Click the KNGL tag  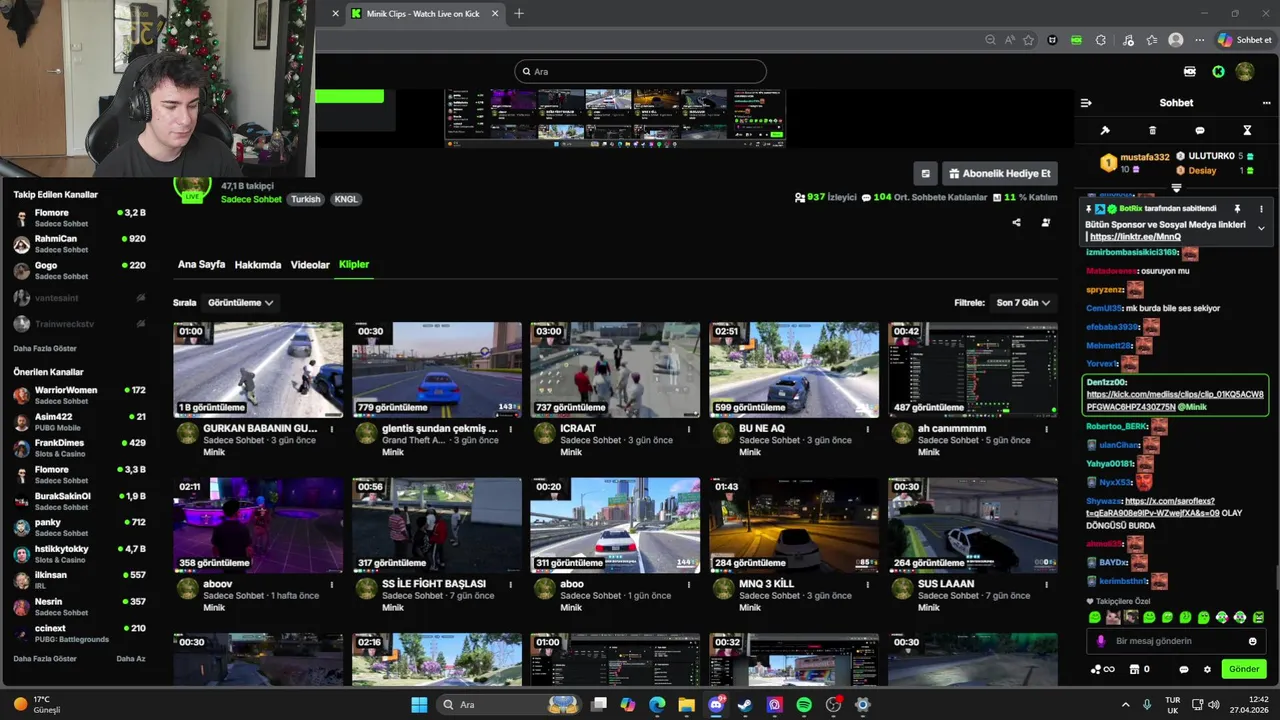point(346,199)
